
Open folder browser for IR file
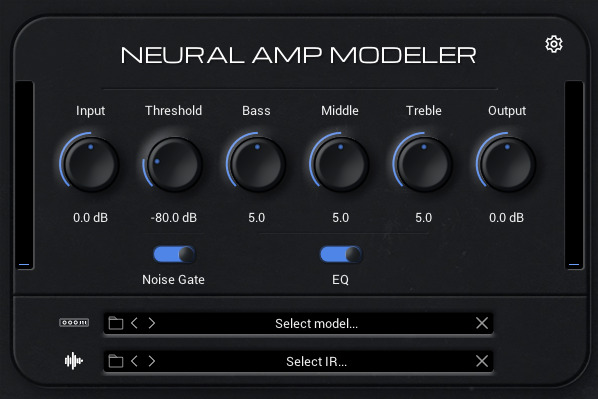tap(116, 361)
